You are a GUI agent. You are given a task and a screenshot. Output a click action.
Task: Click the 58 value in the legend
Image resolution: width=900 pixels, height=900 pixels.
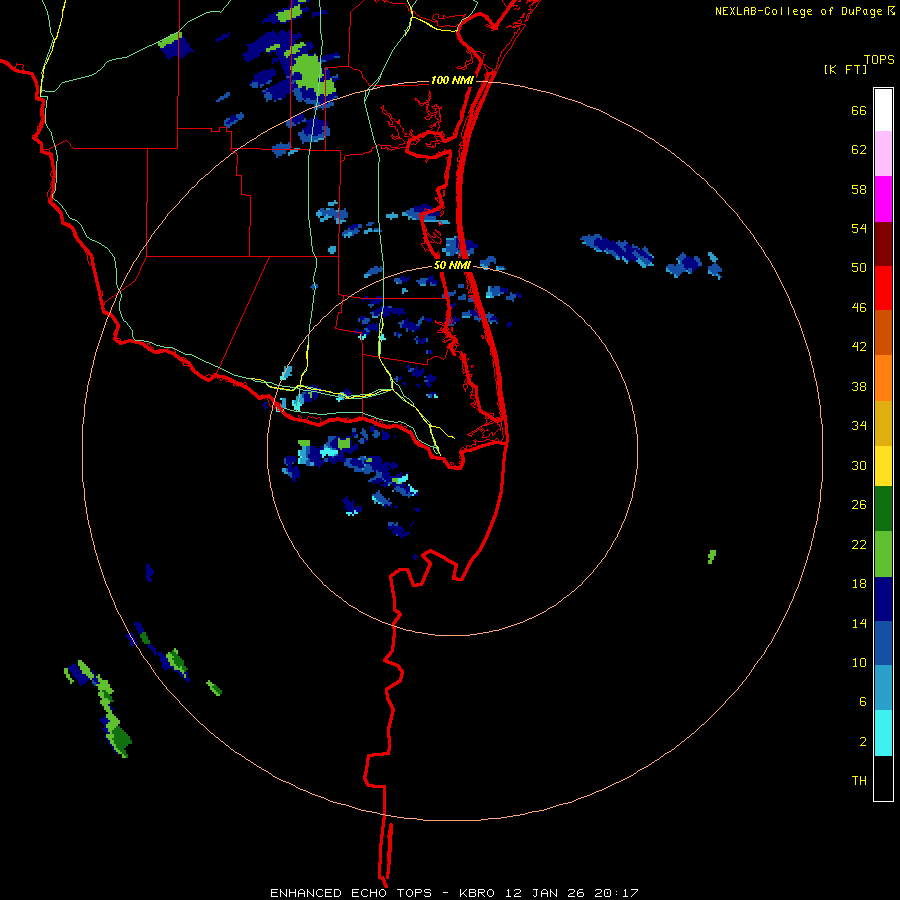coord(859,189)
